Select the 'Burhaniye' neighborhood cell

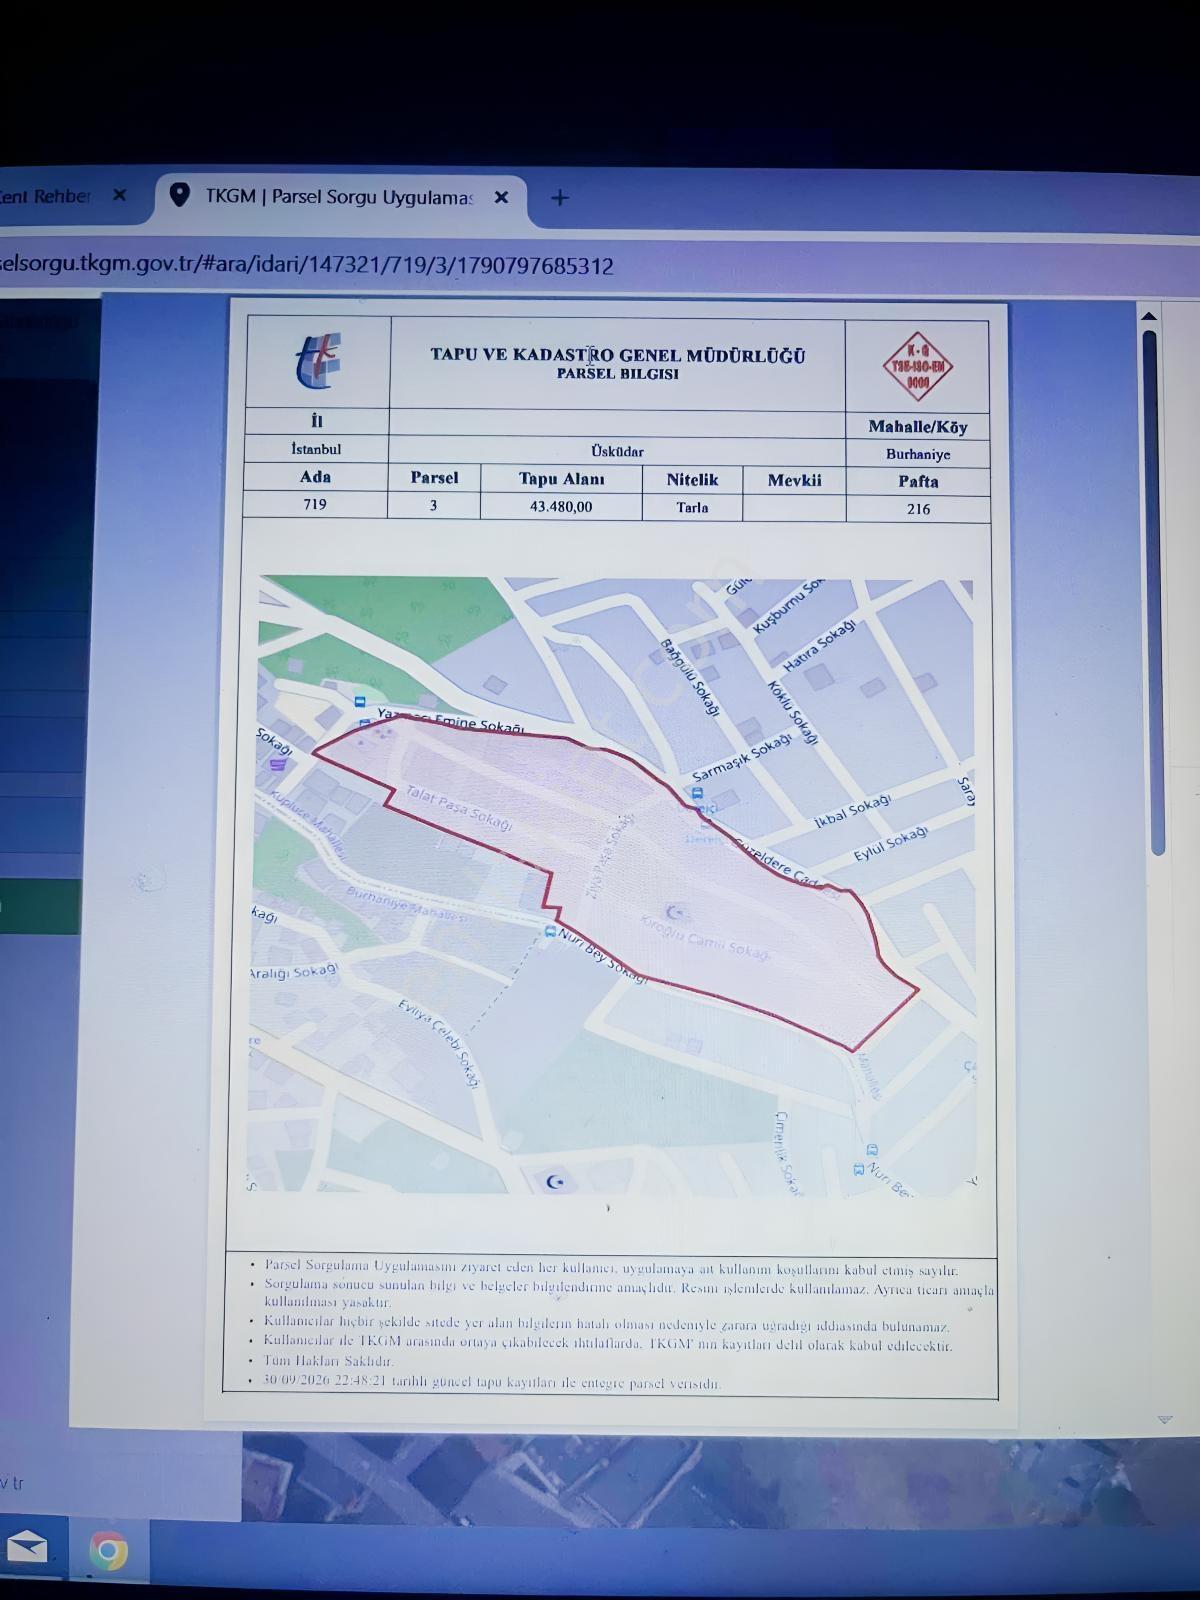[918, 454]
